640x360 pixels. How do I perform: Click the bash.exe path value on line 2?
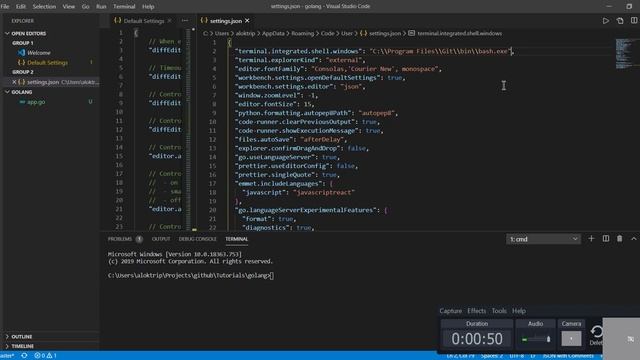(x=441, y=51)
